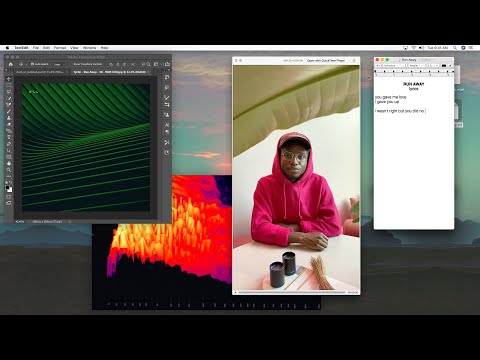Click the Quick Look share icon
Screen dimensions: 480x360
coord(354,61)
